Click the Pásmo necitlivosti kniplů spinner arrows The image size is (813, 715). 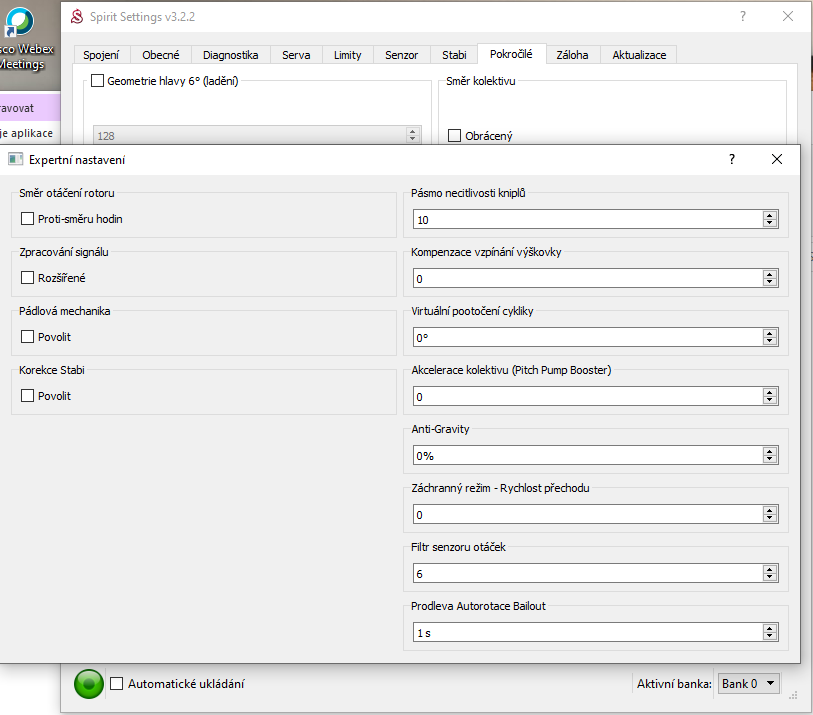tap(769, 220)
